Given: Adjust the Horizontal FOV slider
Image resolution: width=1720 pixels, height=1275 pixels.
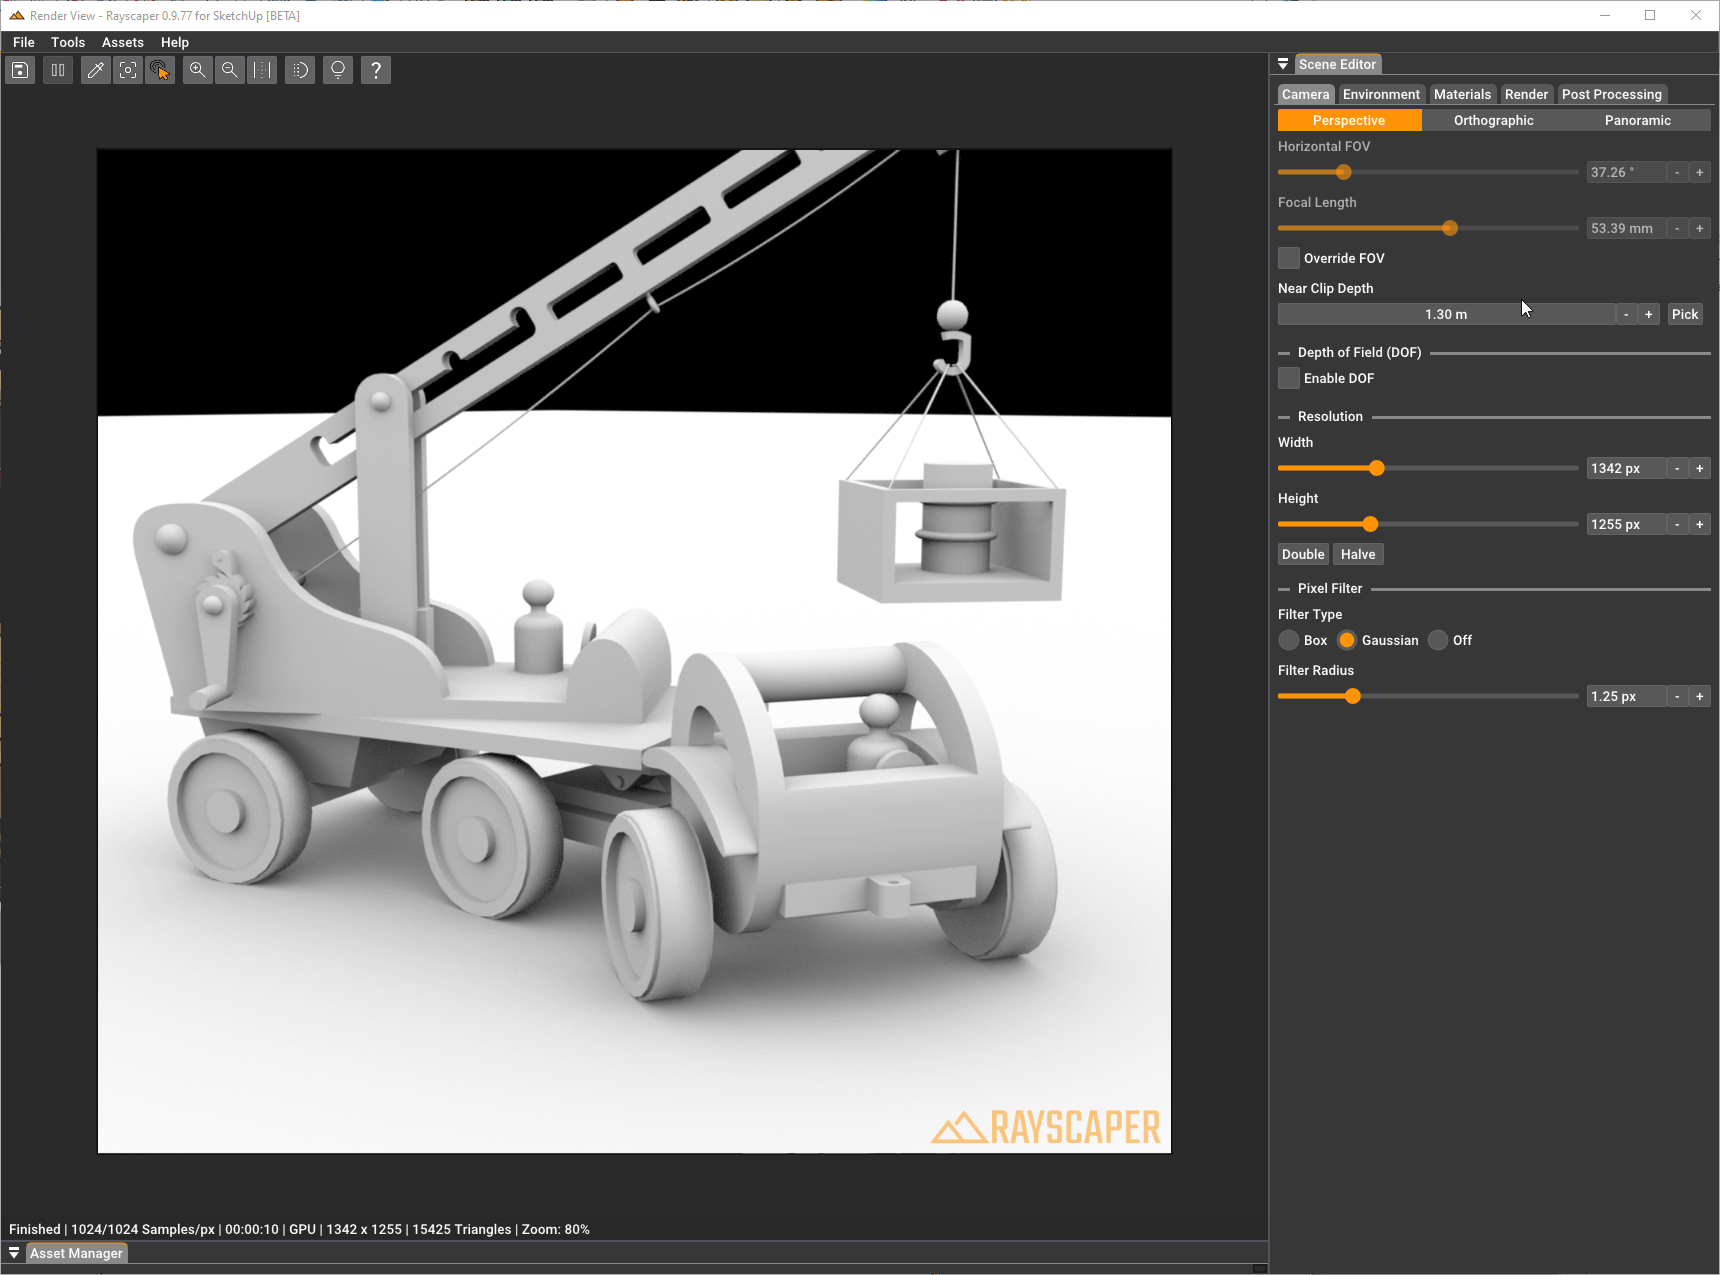Looking at the screenshot, I should [1342, 172].
